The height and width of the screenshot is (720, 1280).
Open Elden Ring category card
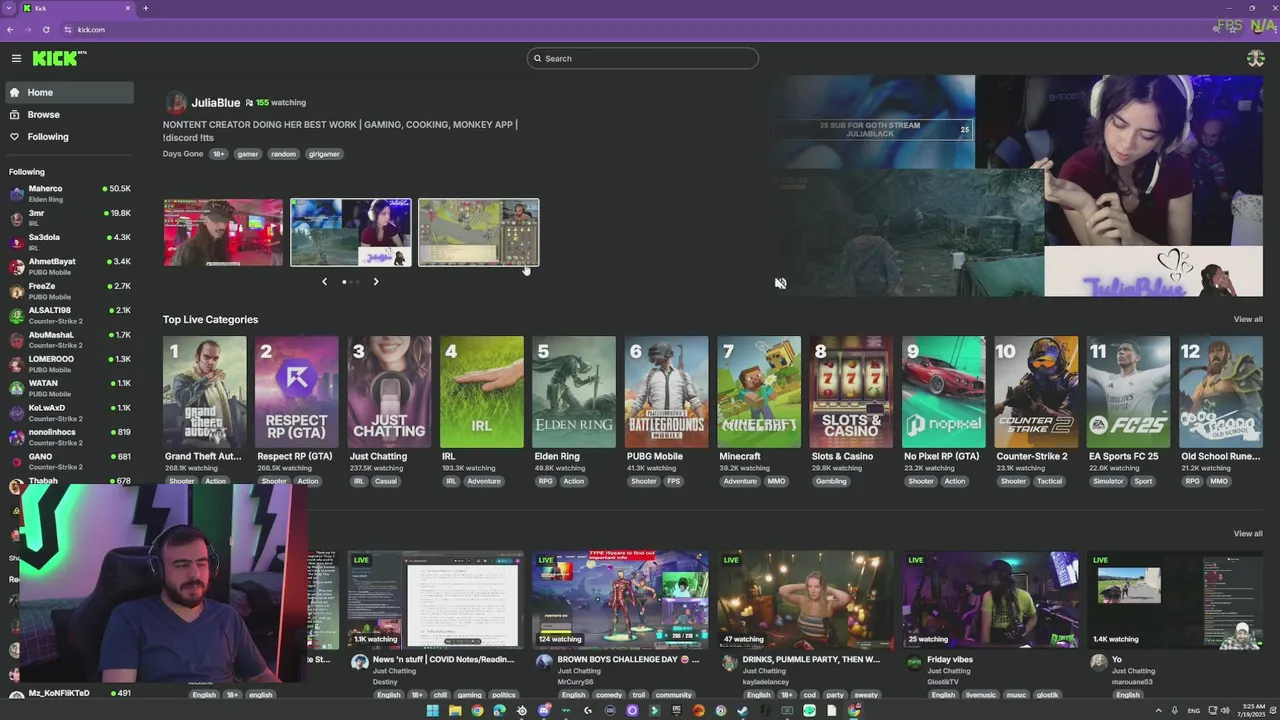[574, 392]
